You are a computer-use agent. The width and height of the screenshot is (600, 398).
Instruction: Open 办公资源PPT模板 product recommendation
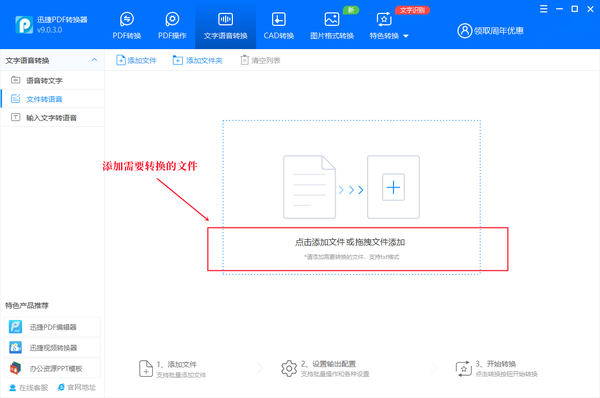point(52,369)
